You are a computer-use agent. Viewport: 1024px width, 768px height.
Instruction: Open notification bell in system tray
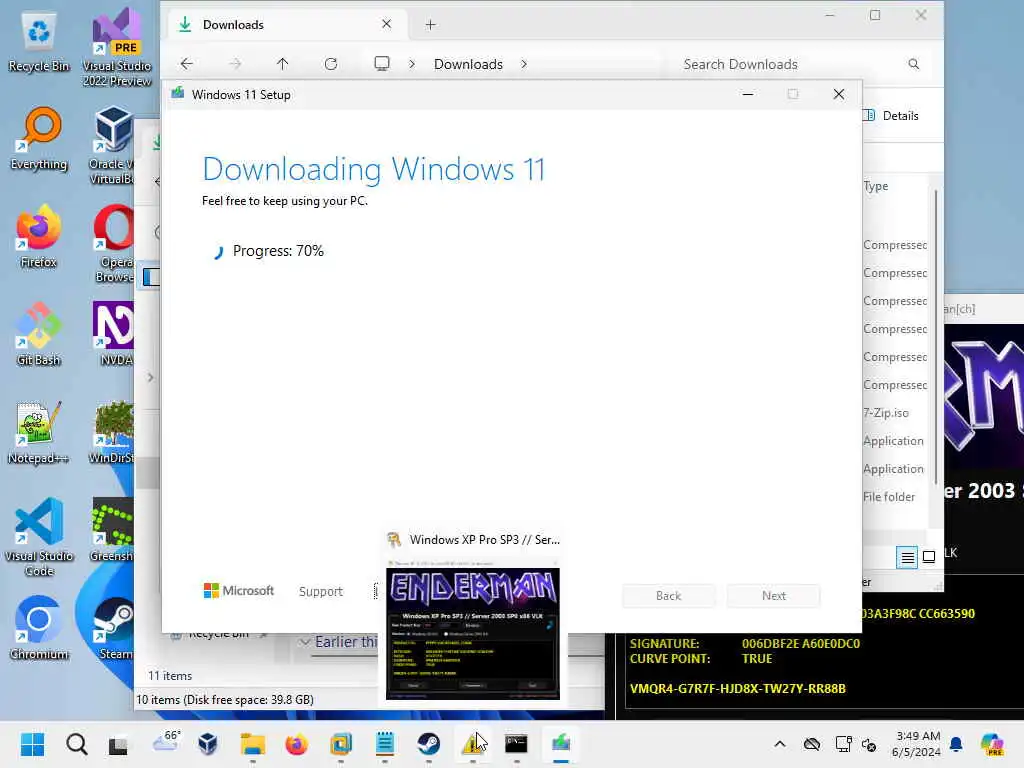click(956, 744)
